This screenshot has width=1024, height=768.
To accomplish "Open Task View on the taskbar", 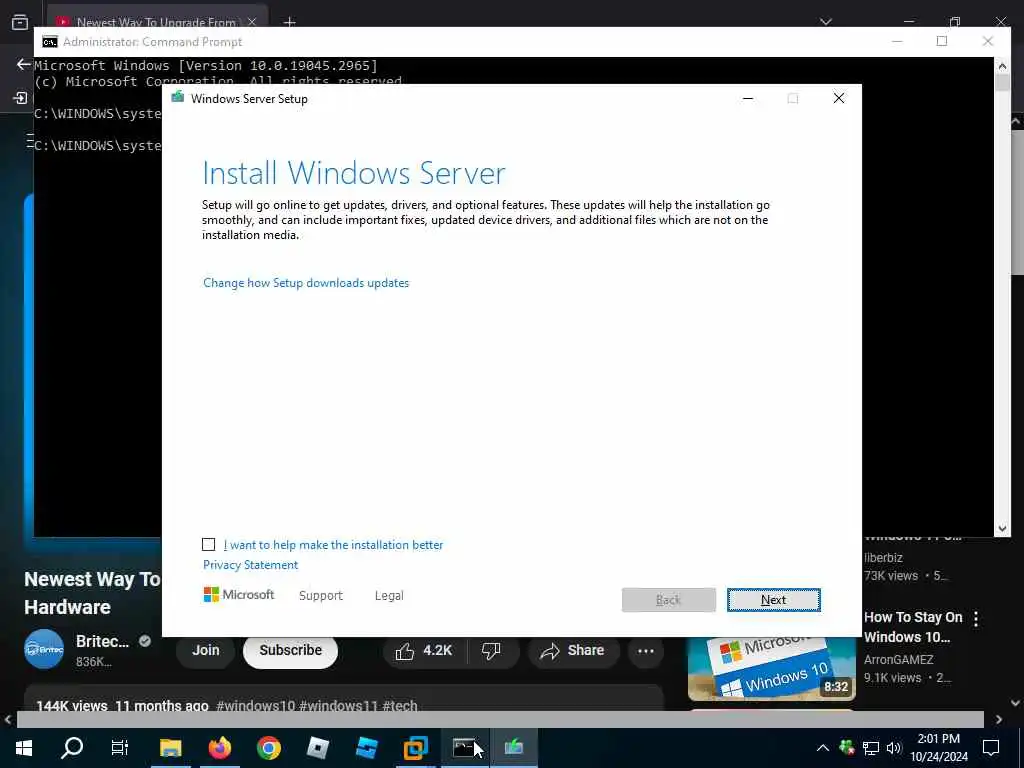I will [120, 748].
